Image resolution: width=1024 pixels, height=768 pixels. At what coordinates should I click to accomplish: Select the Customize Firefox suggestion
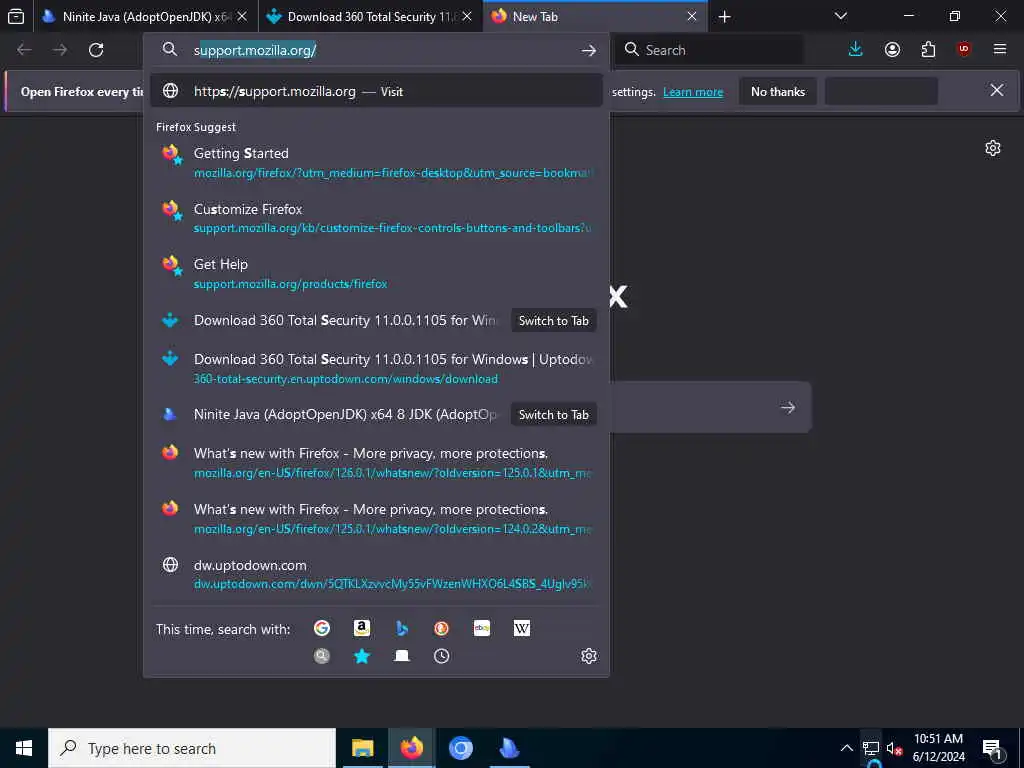(376, 217)
